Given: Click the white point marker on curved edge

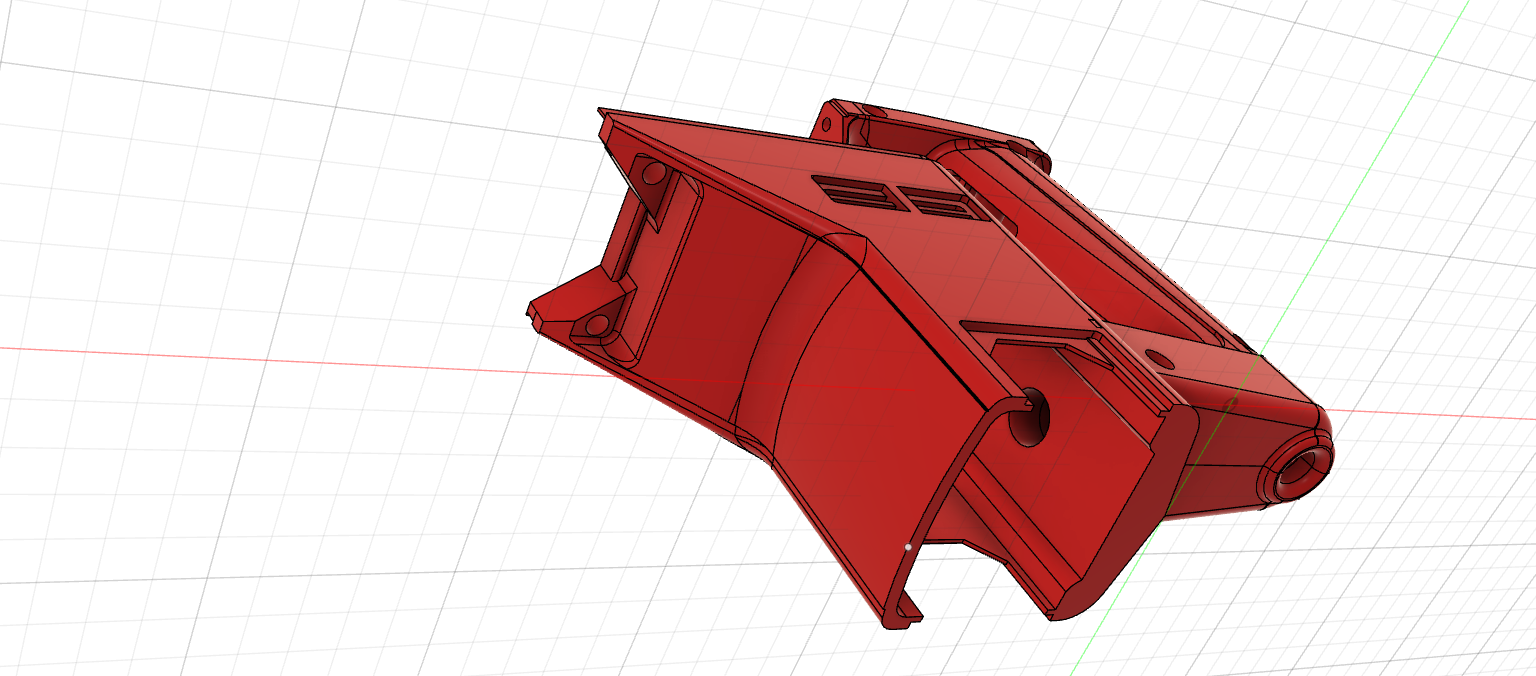Looking at the screenshot, I should tap(907, 547).
